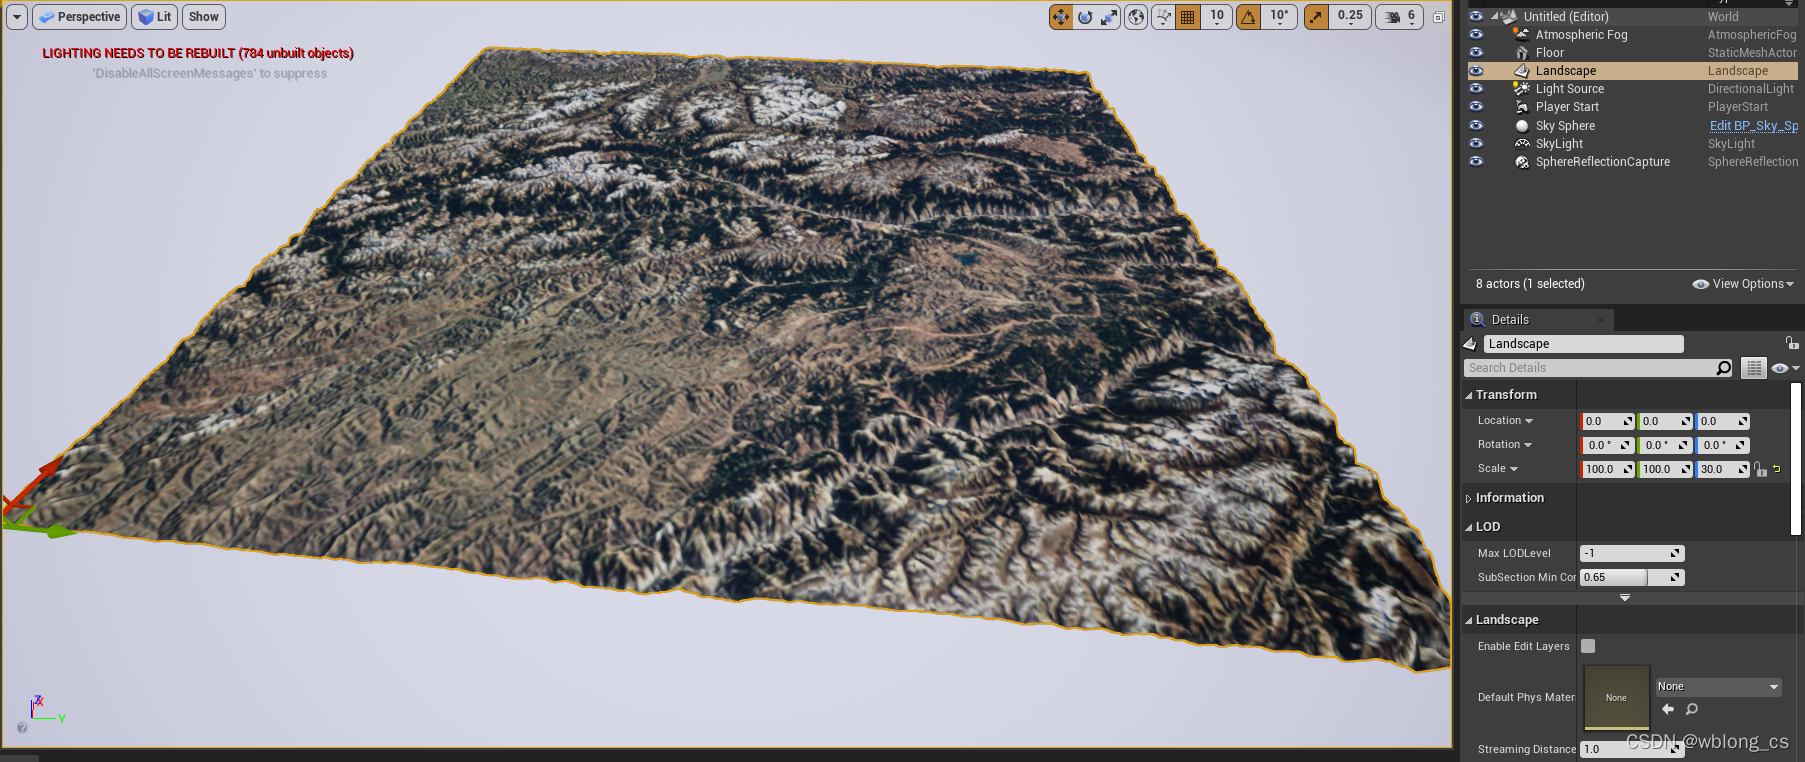Open View Options in World Outliner
The width and height of the screenshot is (1805, 762).
pyautogui.click(x=1743, y=284)
